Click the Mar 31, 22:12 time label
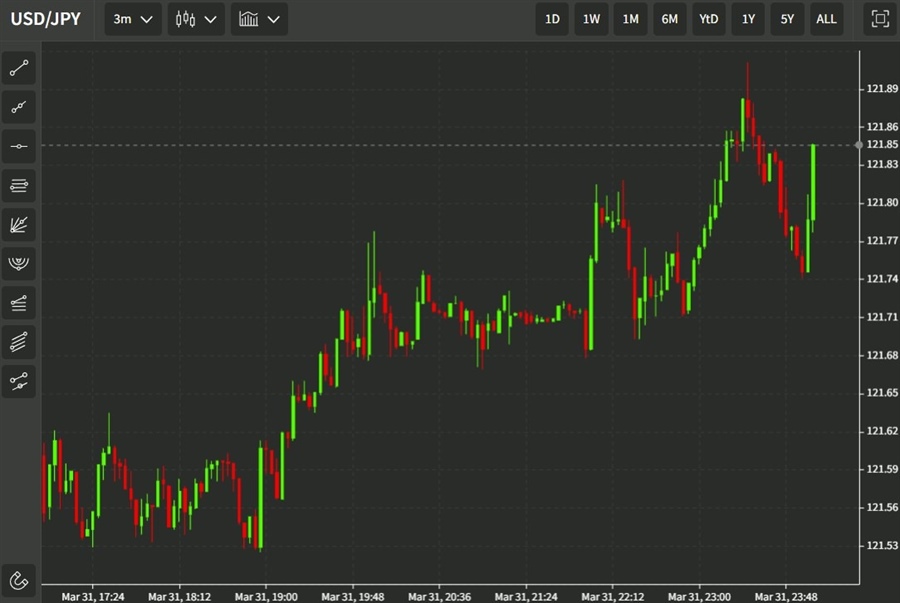Image resolution: width=900 pixels, height=603 pixels. (612, 597)
